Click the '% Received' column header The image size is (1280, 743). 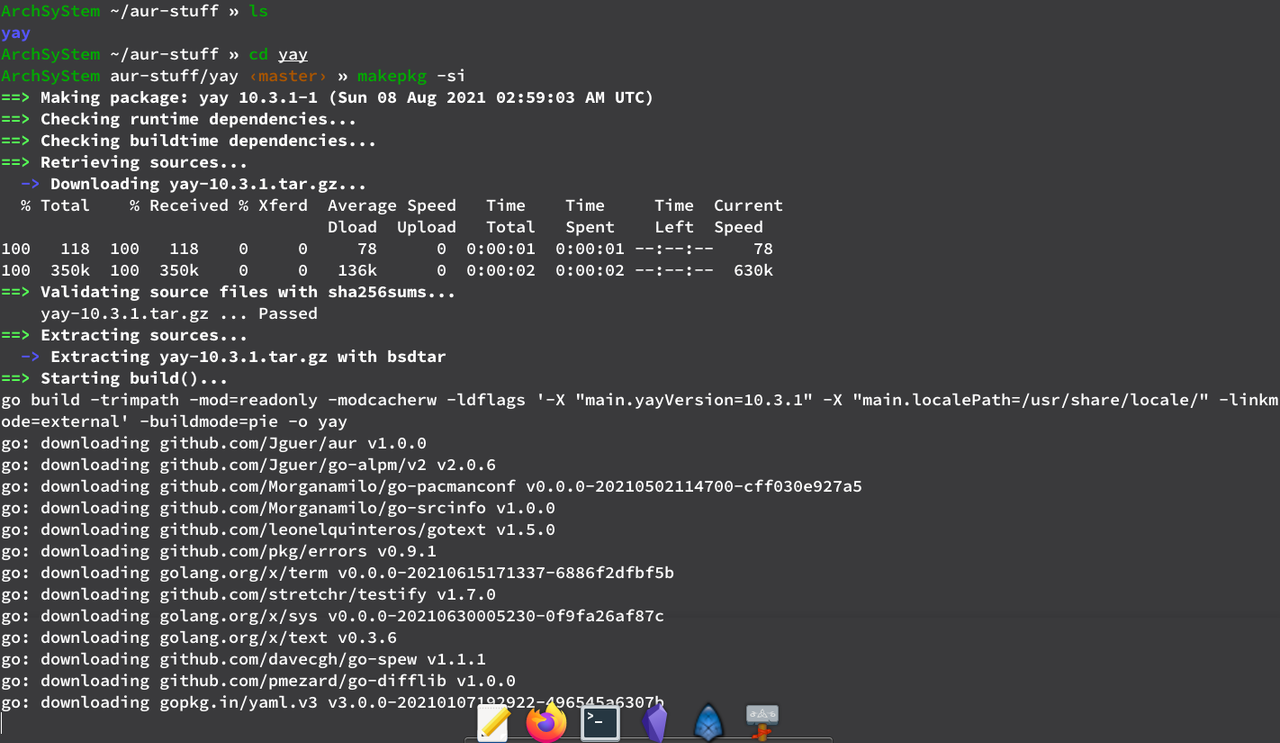tap(179, 206)
